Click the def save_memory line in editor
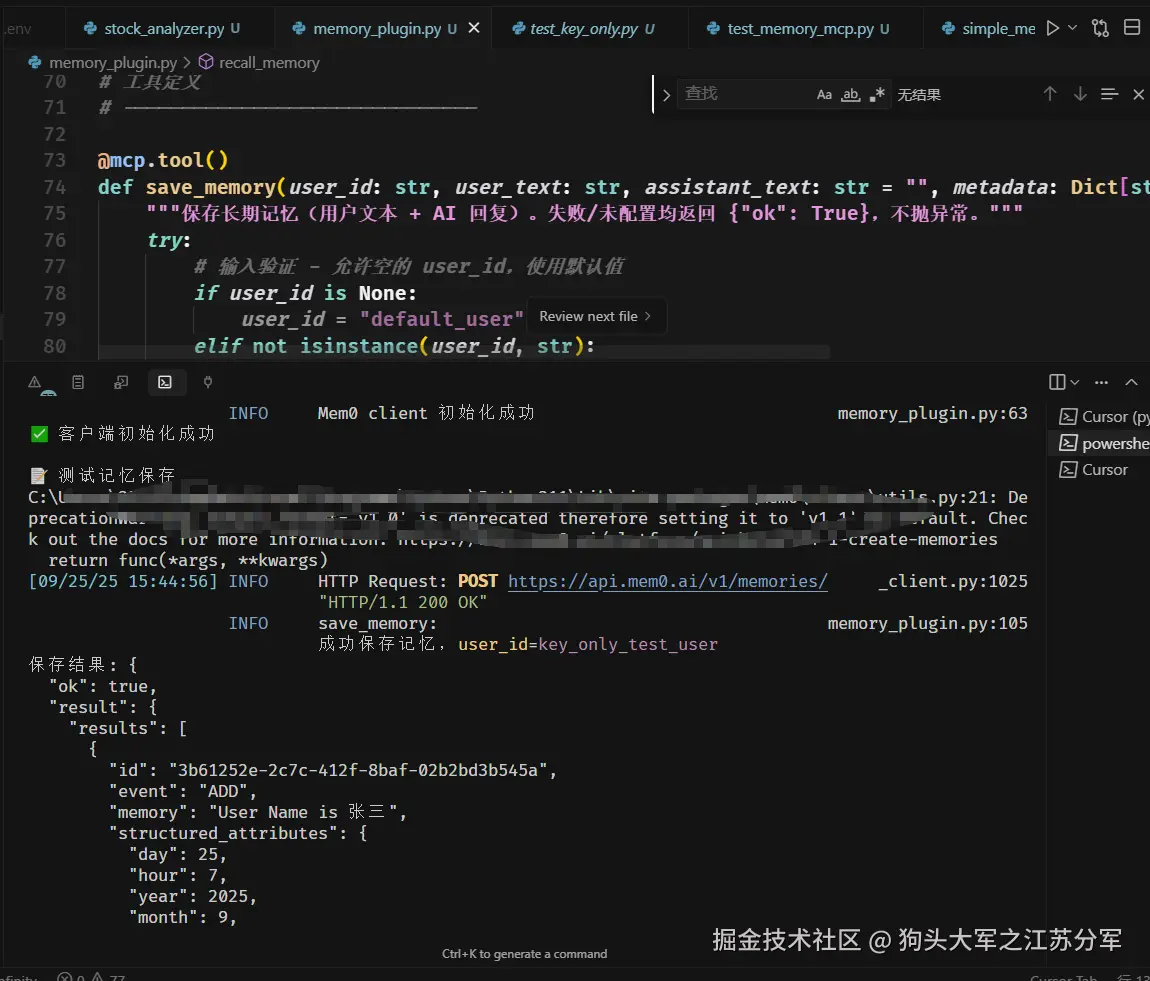This screenshot has height=981, width=1150. point(623,187)
